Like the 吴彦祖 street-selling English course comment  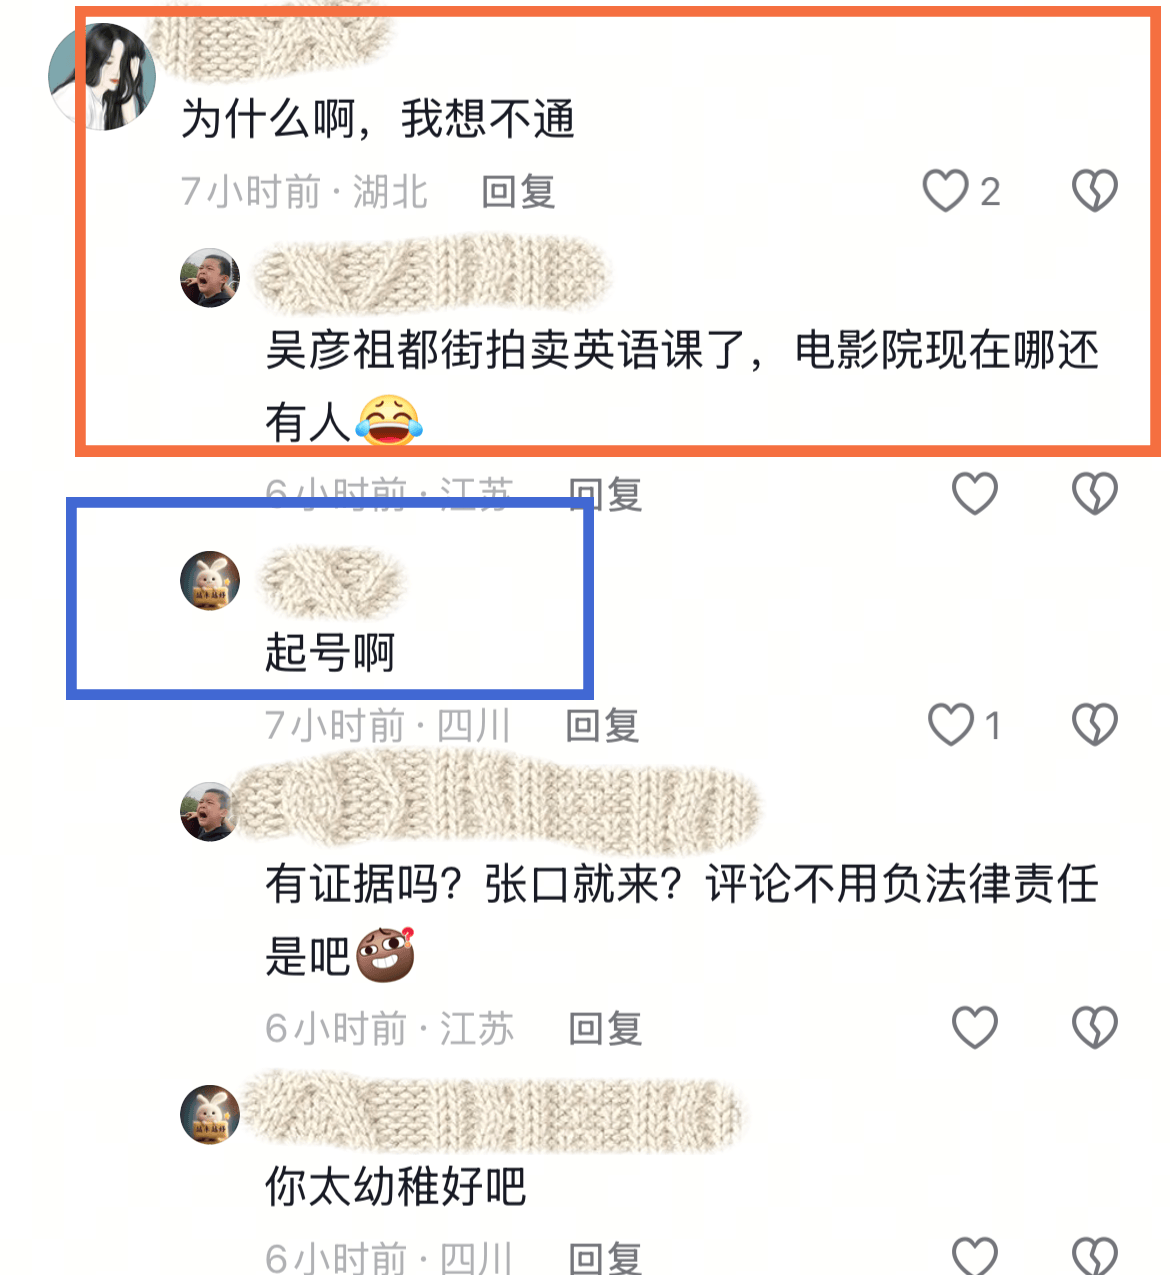[974, 493]
